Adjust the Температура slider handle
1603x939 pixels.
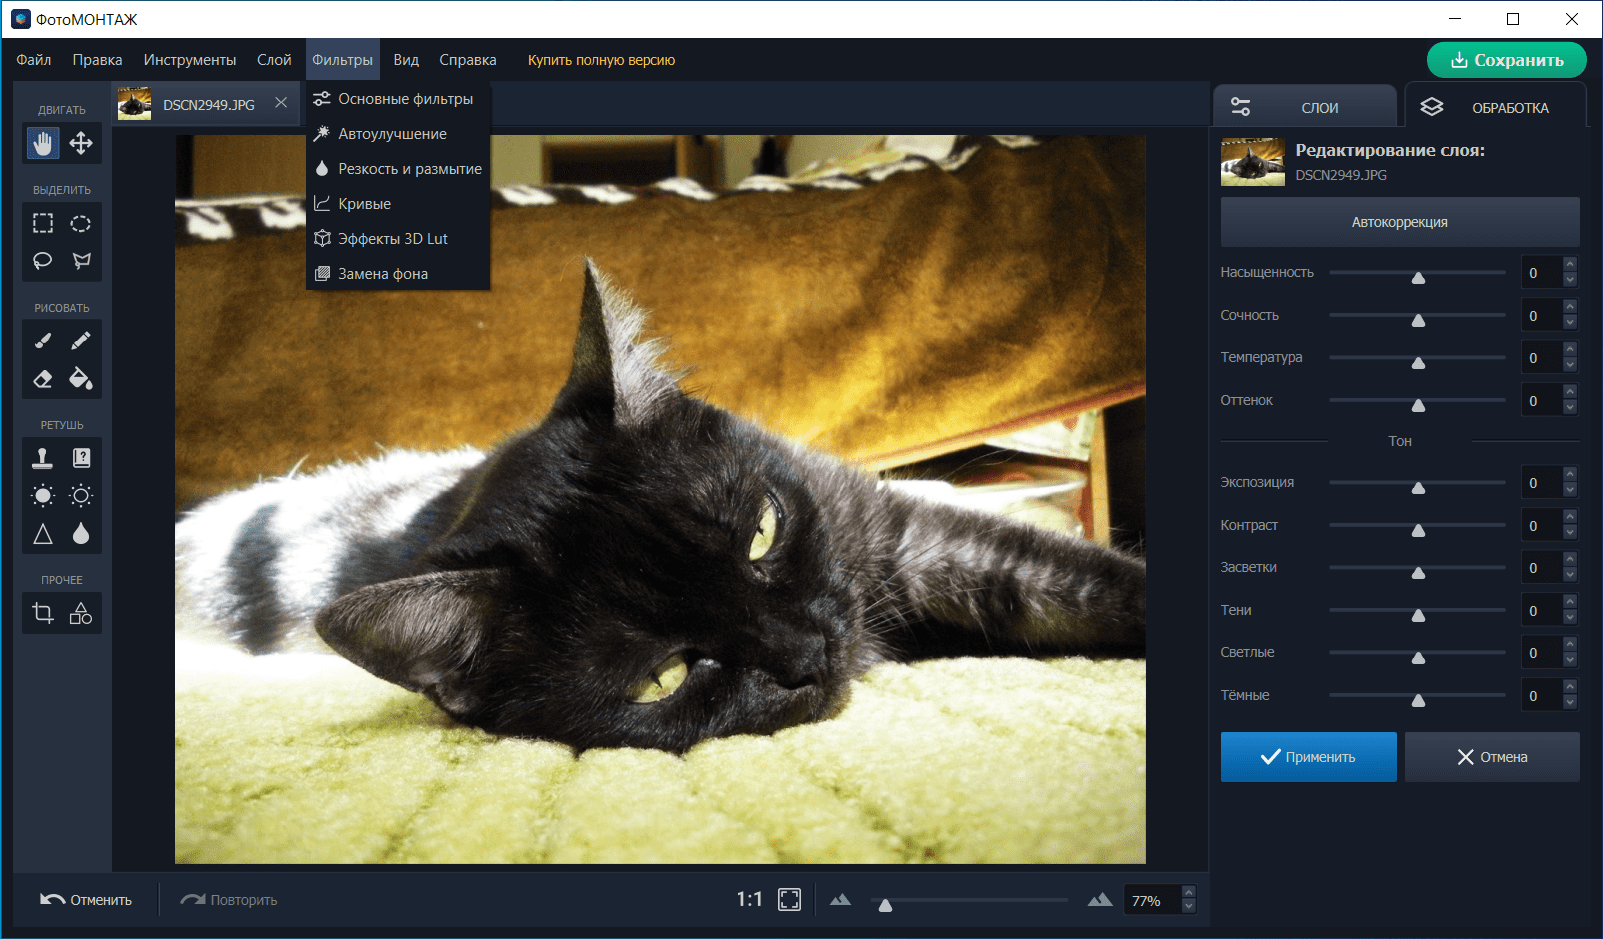coord(1418,362)
